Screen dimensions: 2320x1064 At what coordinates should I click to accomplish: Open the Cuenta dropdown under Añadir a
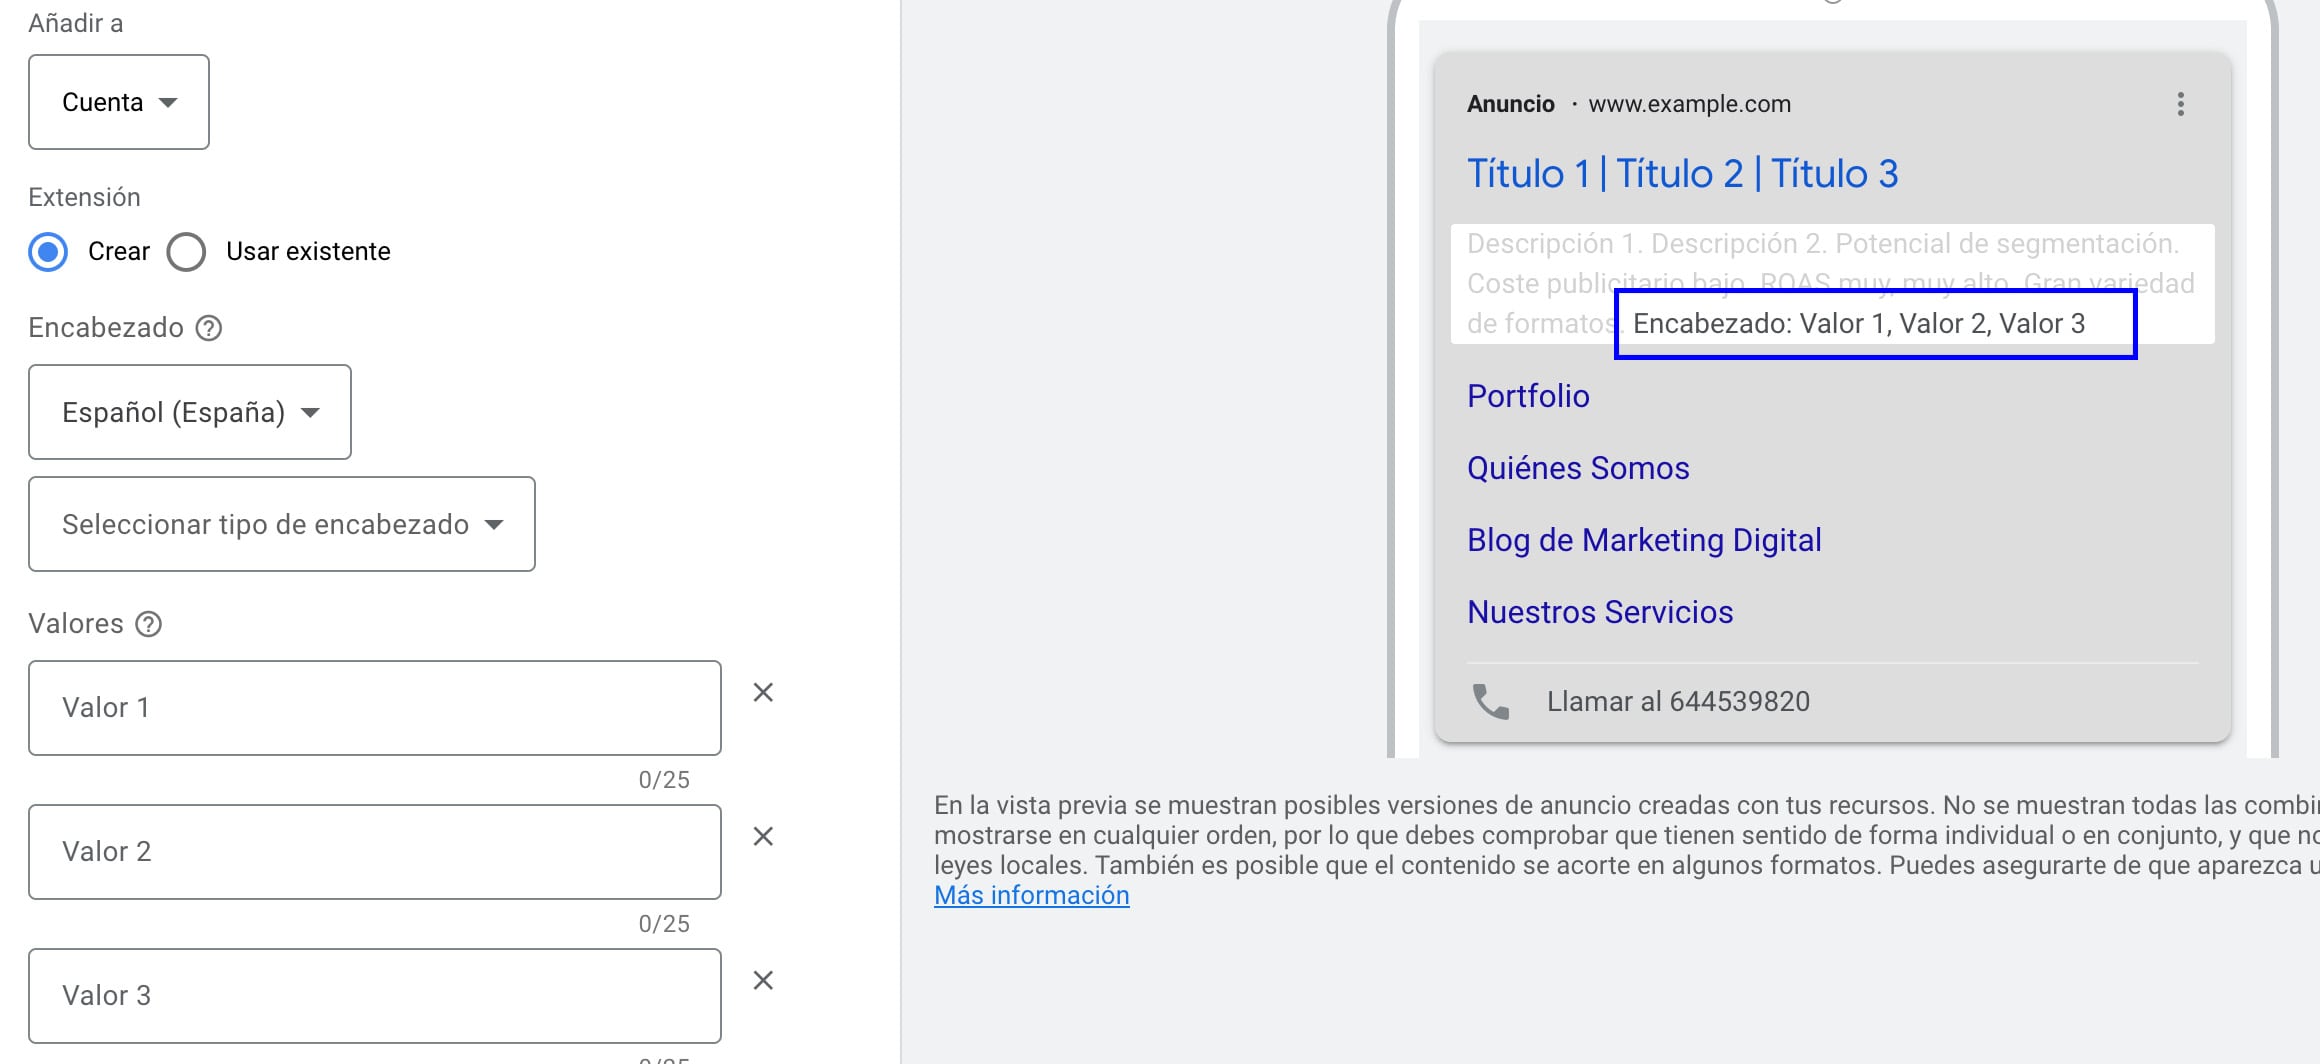pyautogui.click(x=118, y=102)
